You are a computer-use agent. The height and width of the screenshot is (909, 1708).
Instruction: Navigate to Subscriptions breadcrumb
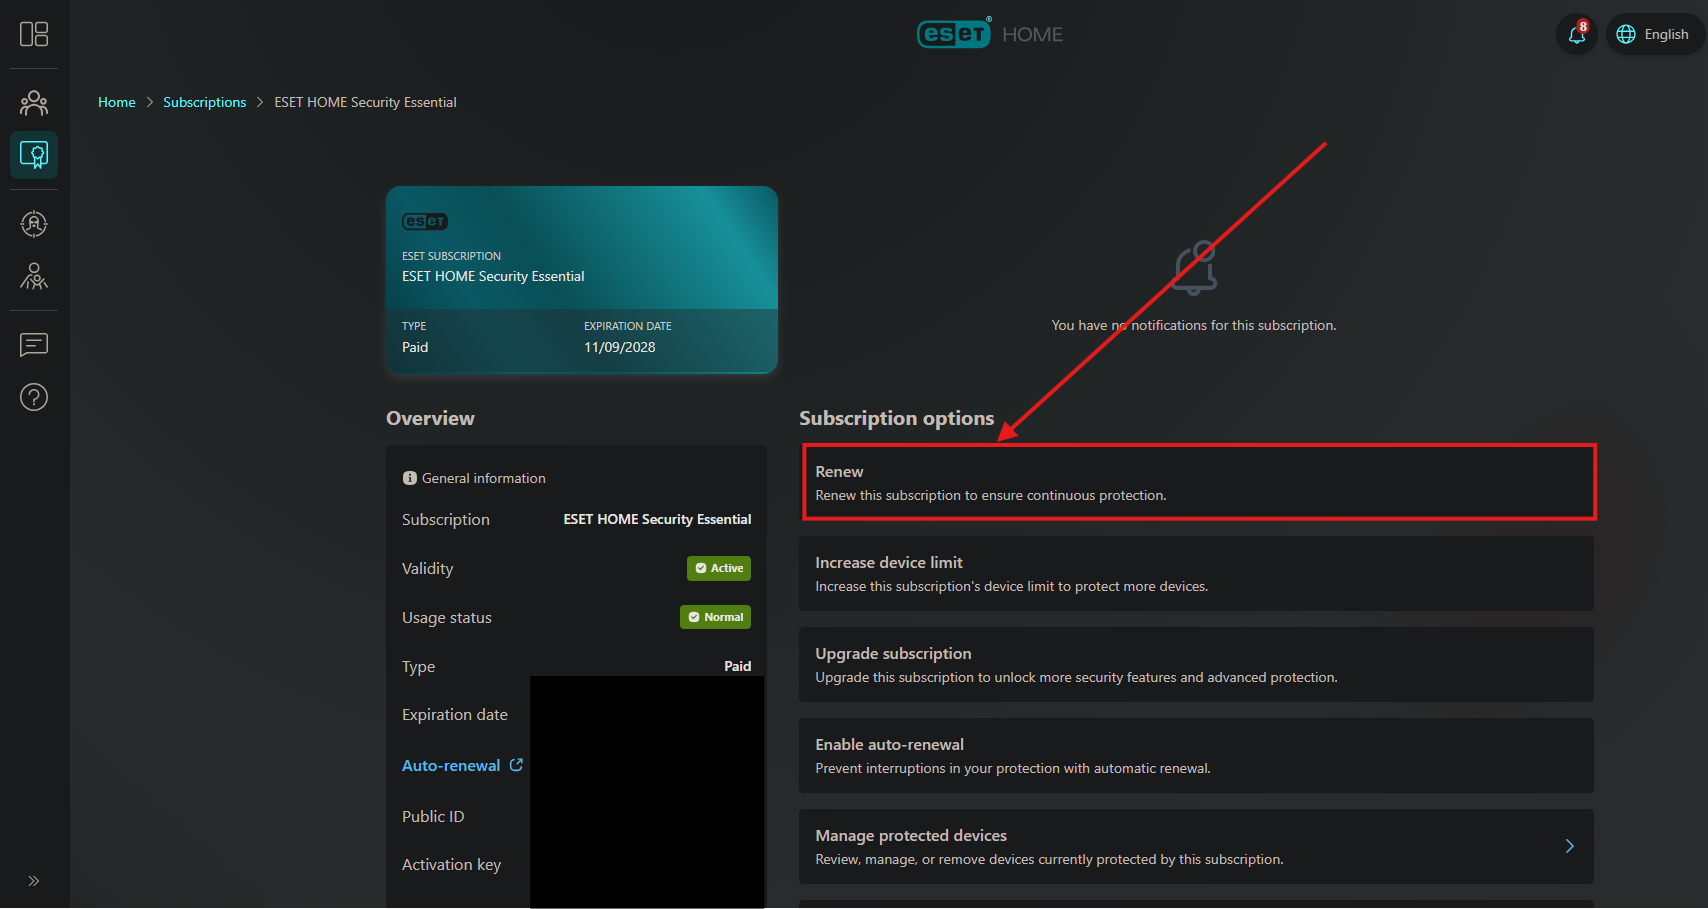coord(204,102)
